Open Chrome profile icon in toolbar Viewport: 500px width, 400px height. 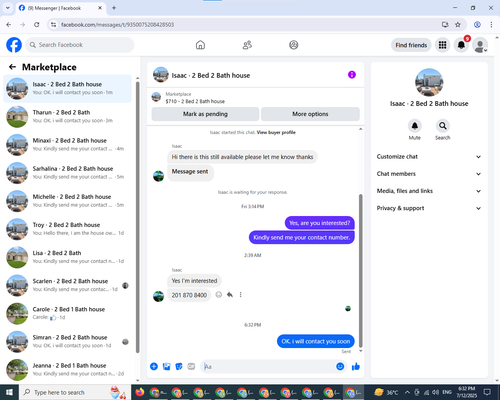click(x=477, y=25)
